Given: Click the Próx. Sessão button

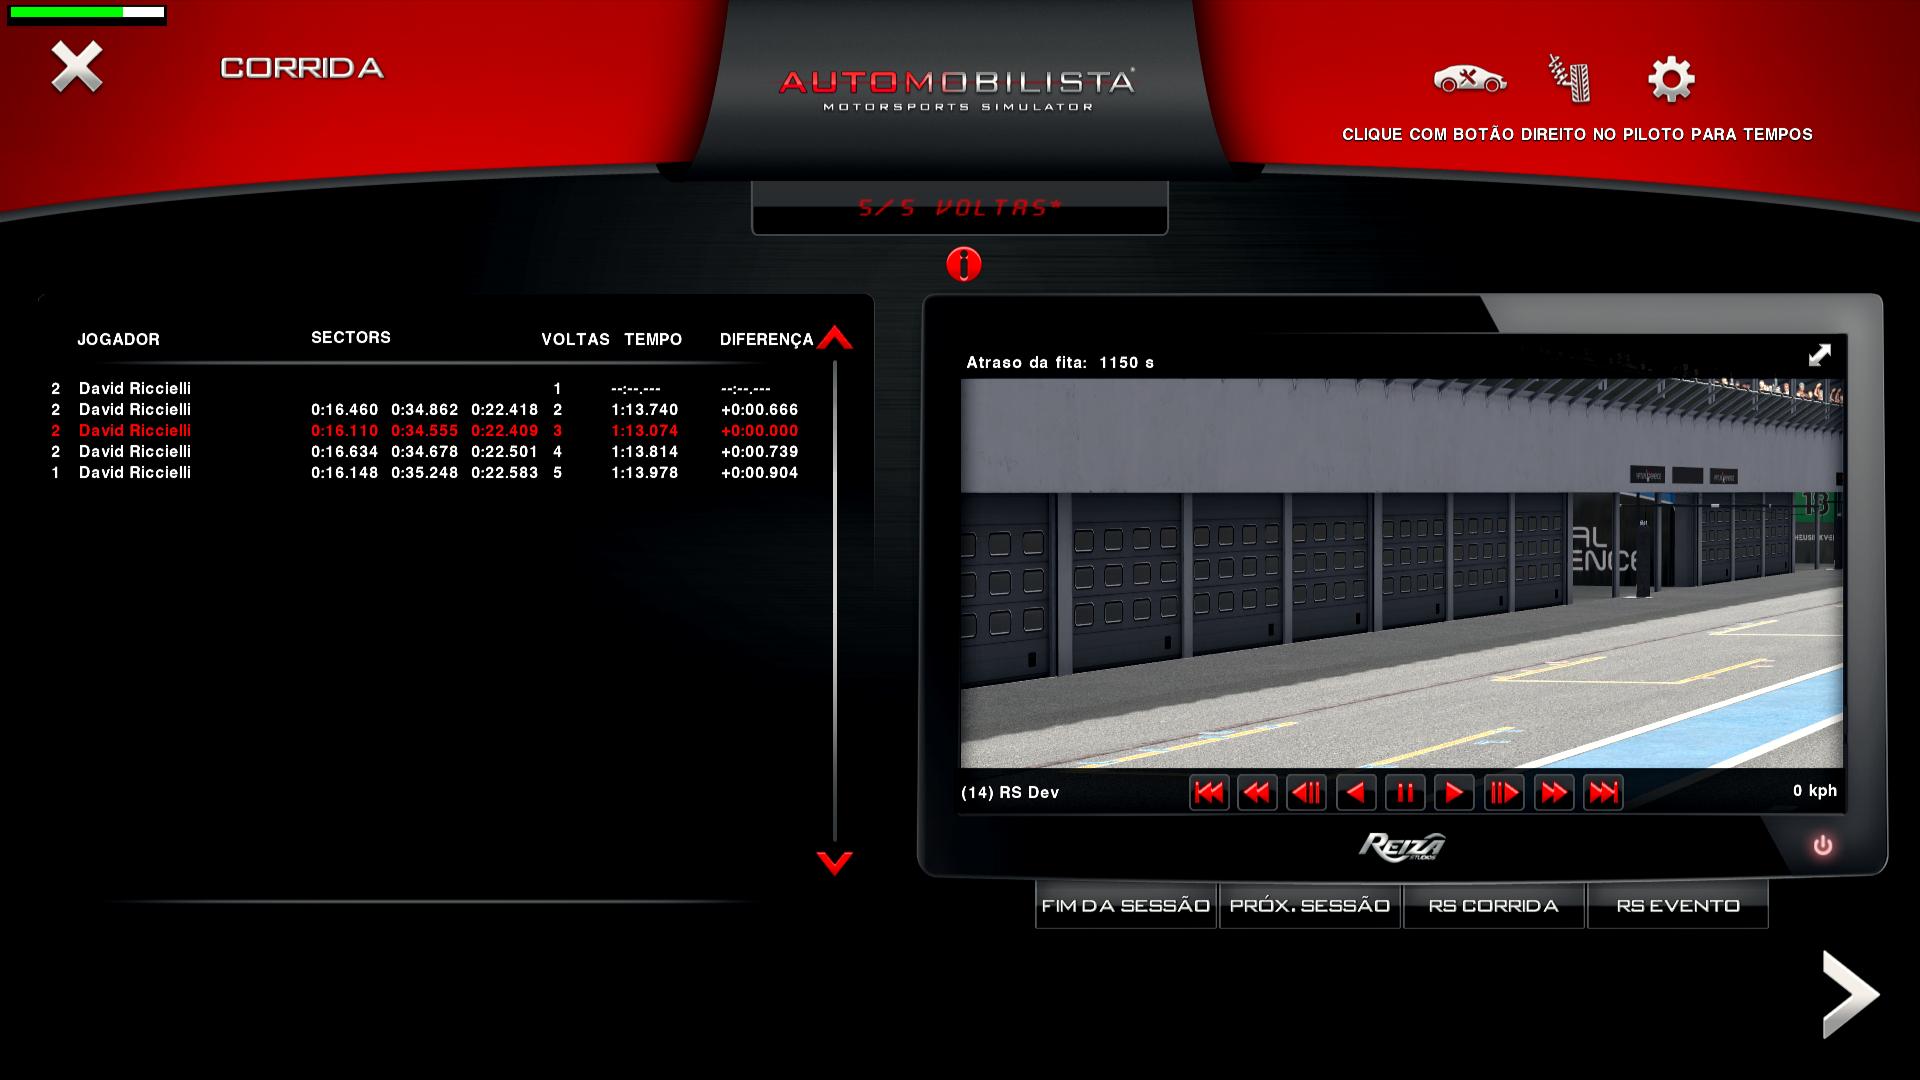Looking at the screenshot, I should click(1310, 905).
